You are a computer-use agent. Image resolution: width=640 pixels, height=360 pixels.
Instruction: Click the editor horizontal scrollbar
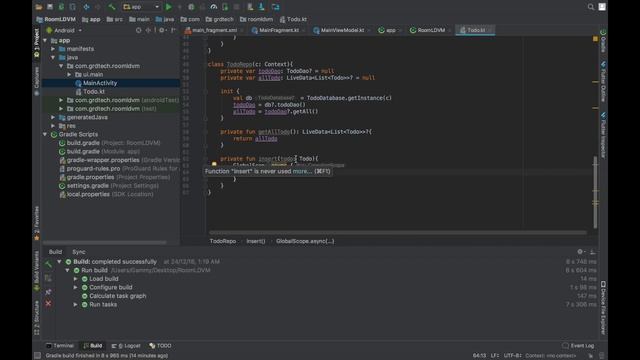pyautogui.click(x=398, y=233)
